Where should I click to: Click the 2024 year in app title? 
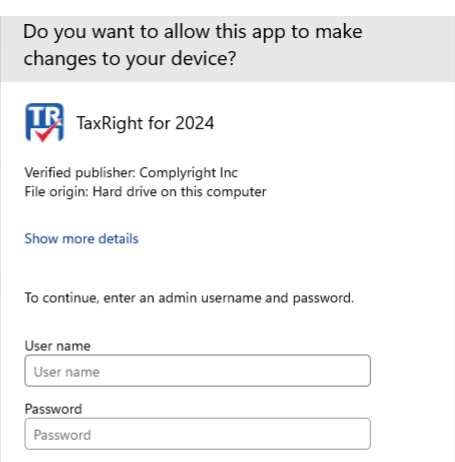click(195, 123)
